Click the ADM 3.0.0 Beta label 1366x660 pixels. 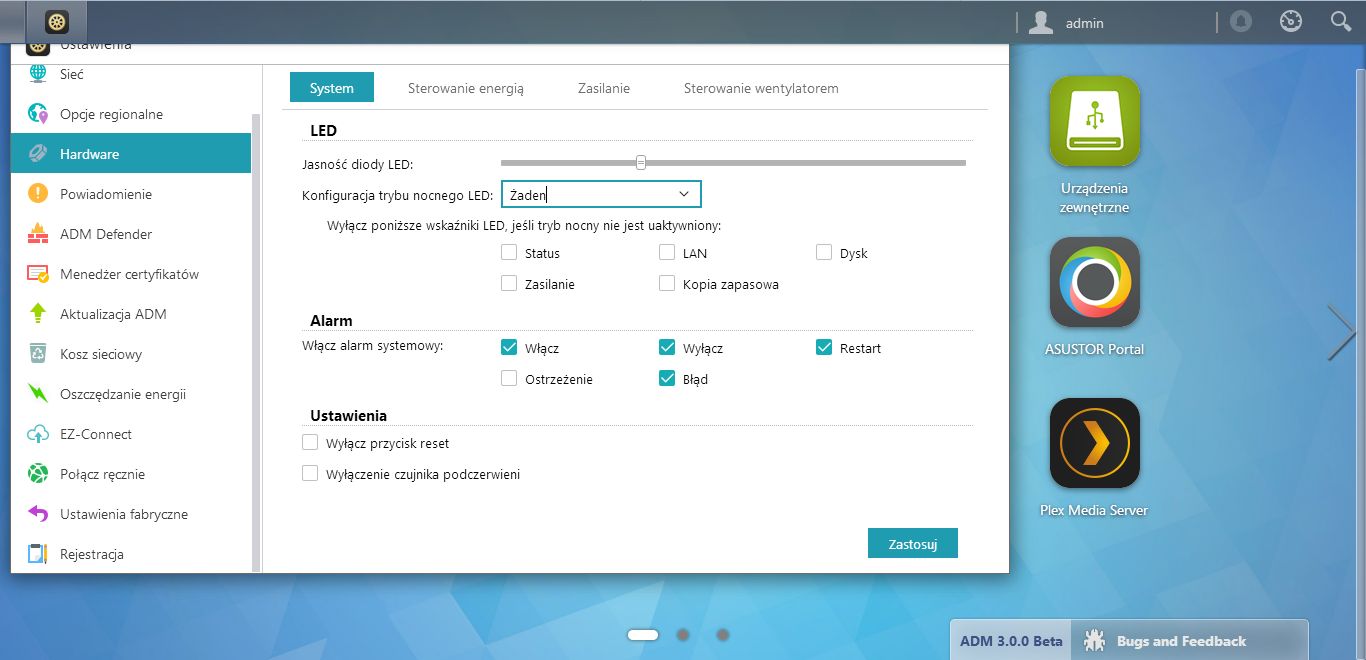(x=1011, y=641)
